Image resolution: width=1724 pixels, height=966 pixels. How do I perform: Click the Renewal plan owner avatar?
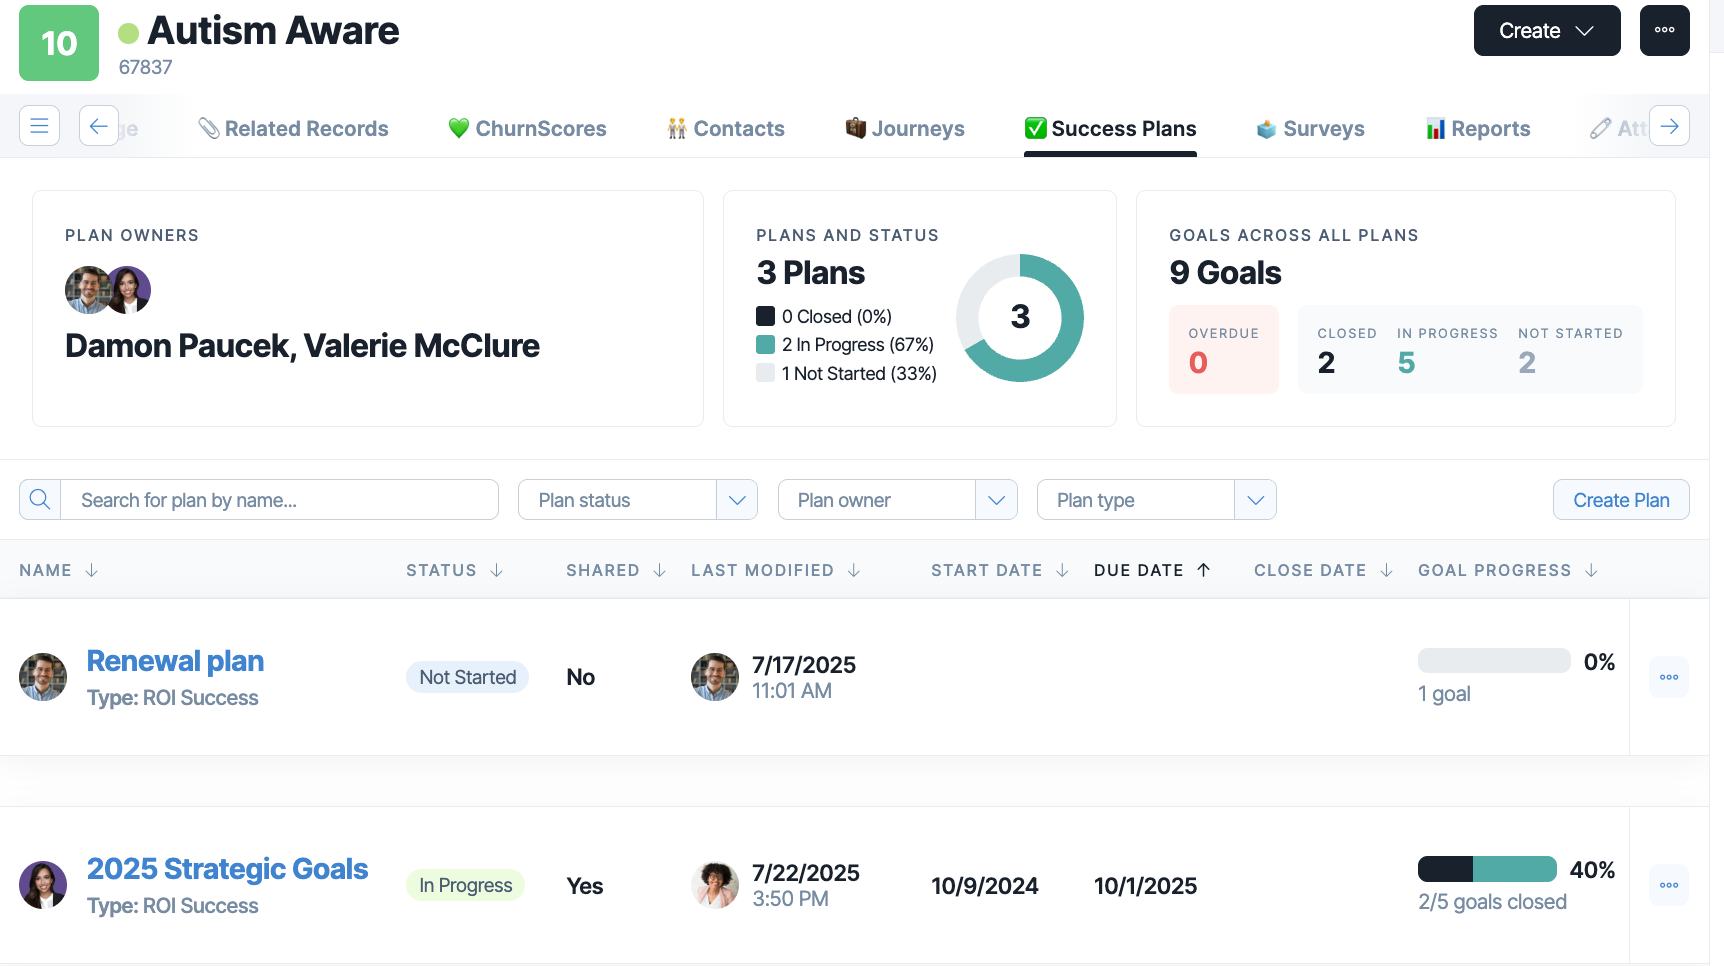click(43, 677)
